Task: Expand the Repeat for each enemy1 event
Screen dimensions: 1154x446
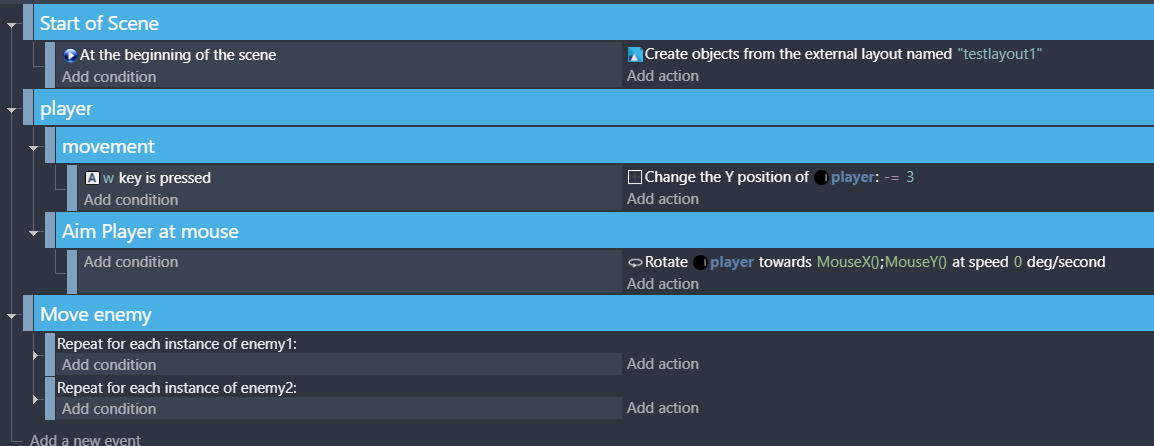Action: point(37,354)
